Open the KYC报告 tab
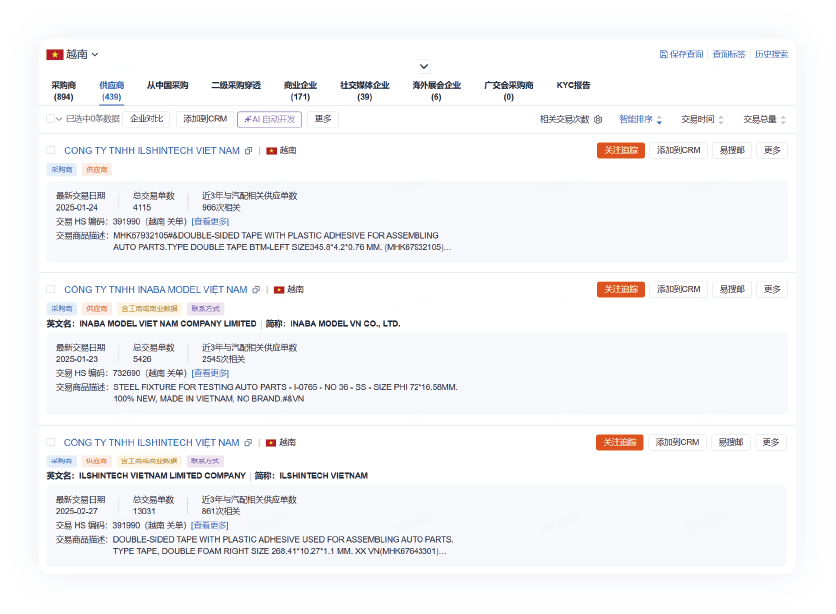Screen dimensions: 836x614 (573, 86)
